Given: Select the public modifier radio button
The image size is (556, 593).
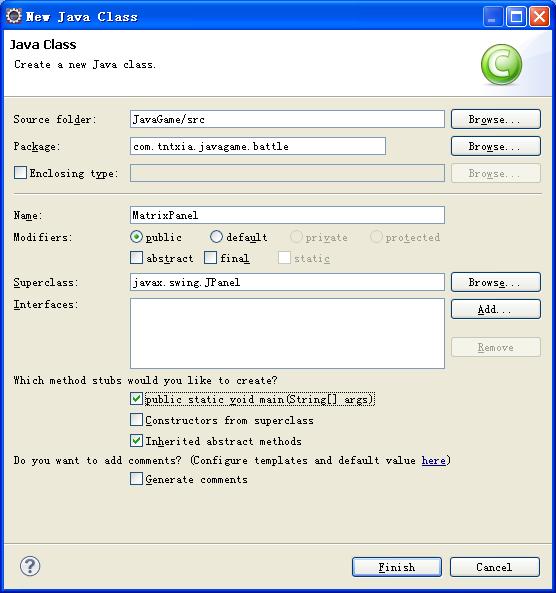Looking at the screenshot, I should [x=136, y=237].
